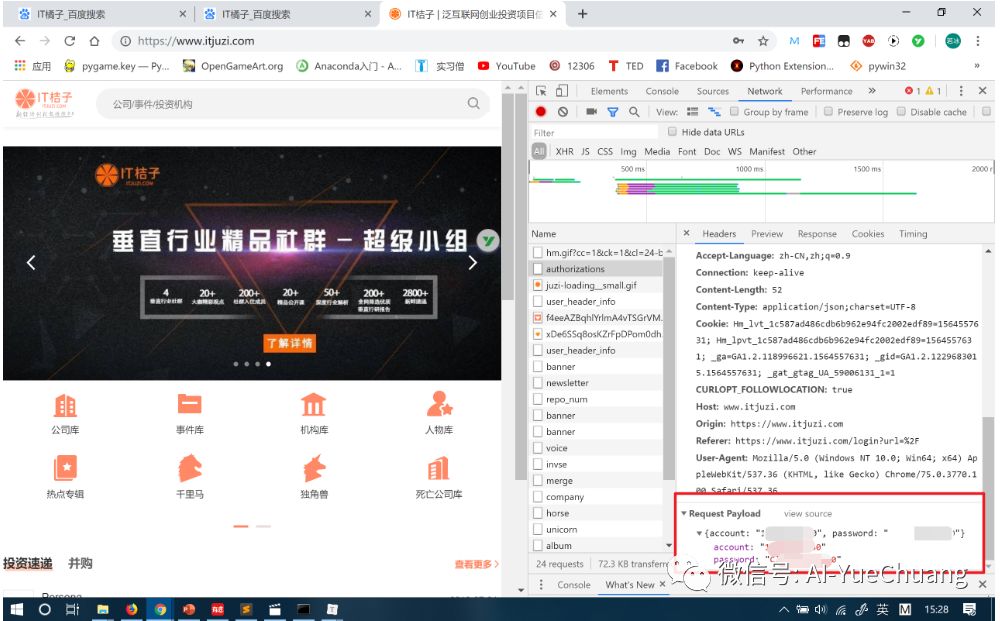Click the browser back arrow
This screenshot has height=621, width=1000.
pyautogui.click(x=20, y=41)
